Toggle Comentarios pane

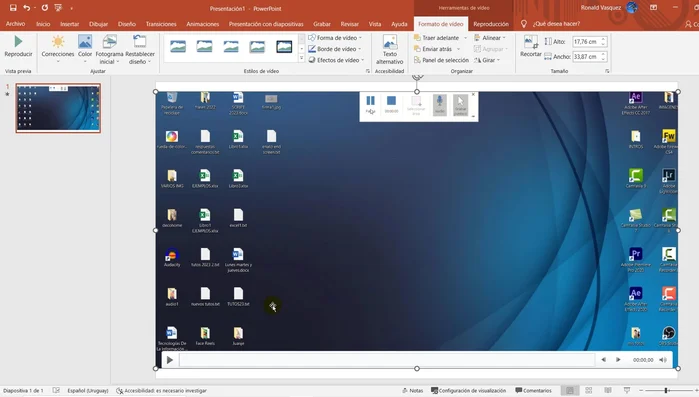pyautogui.click(x=534, y=391)
